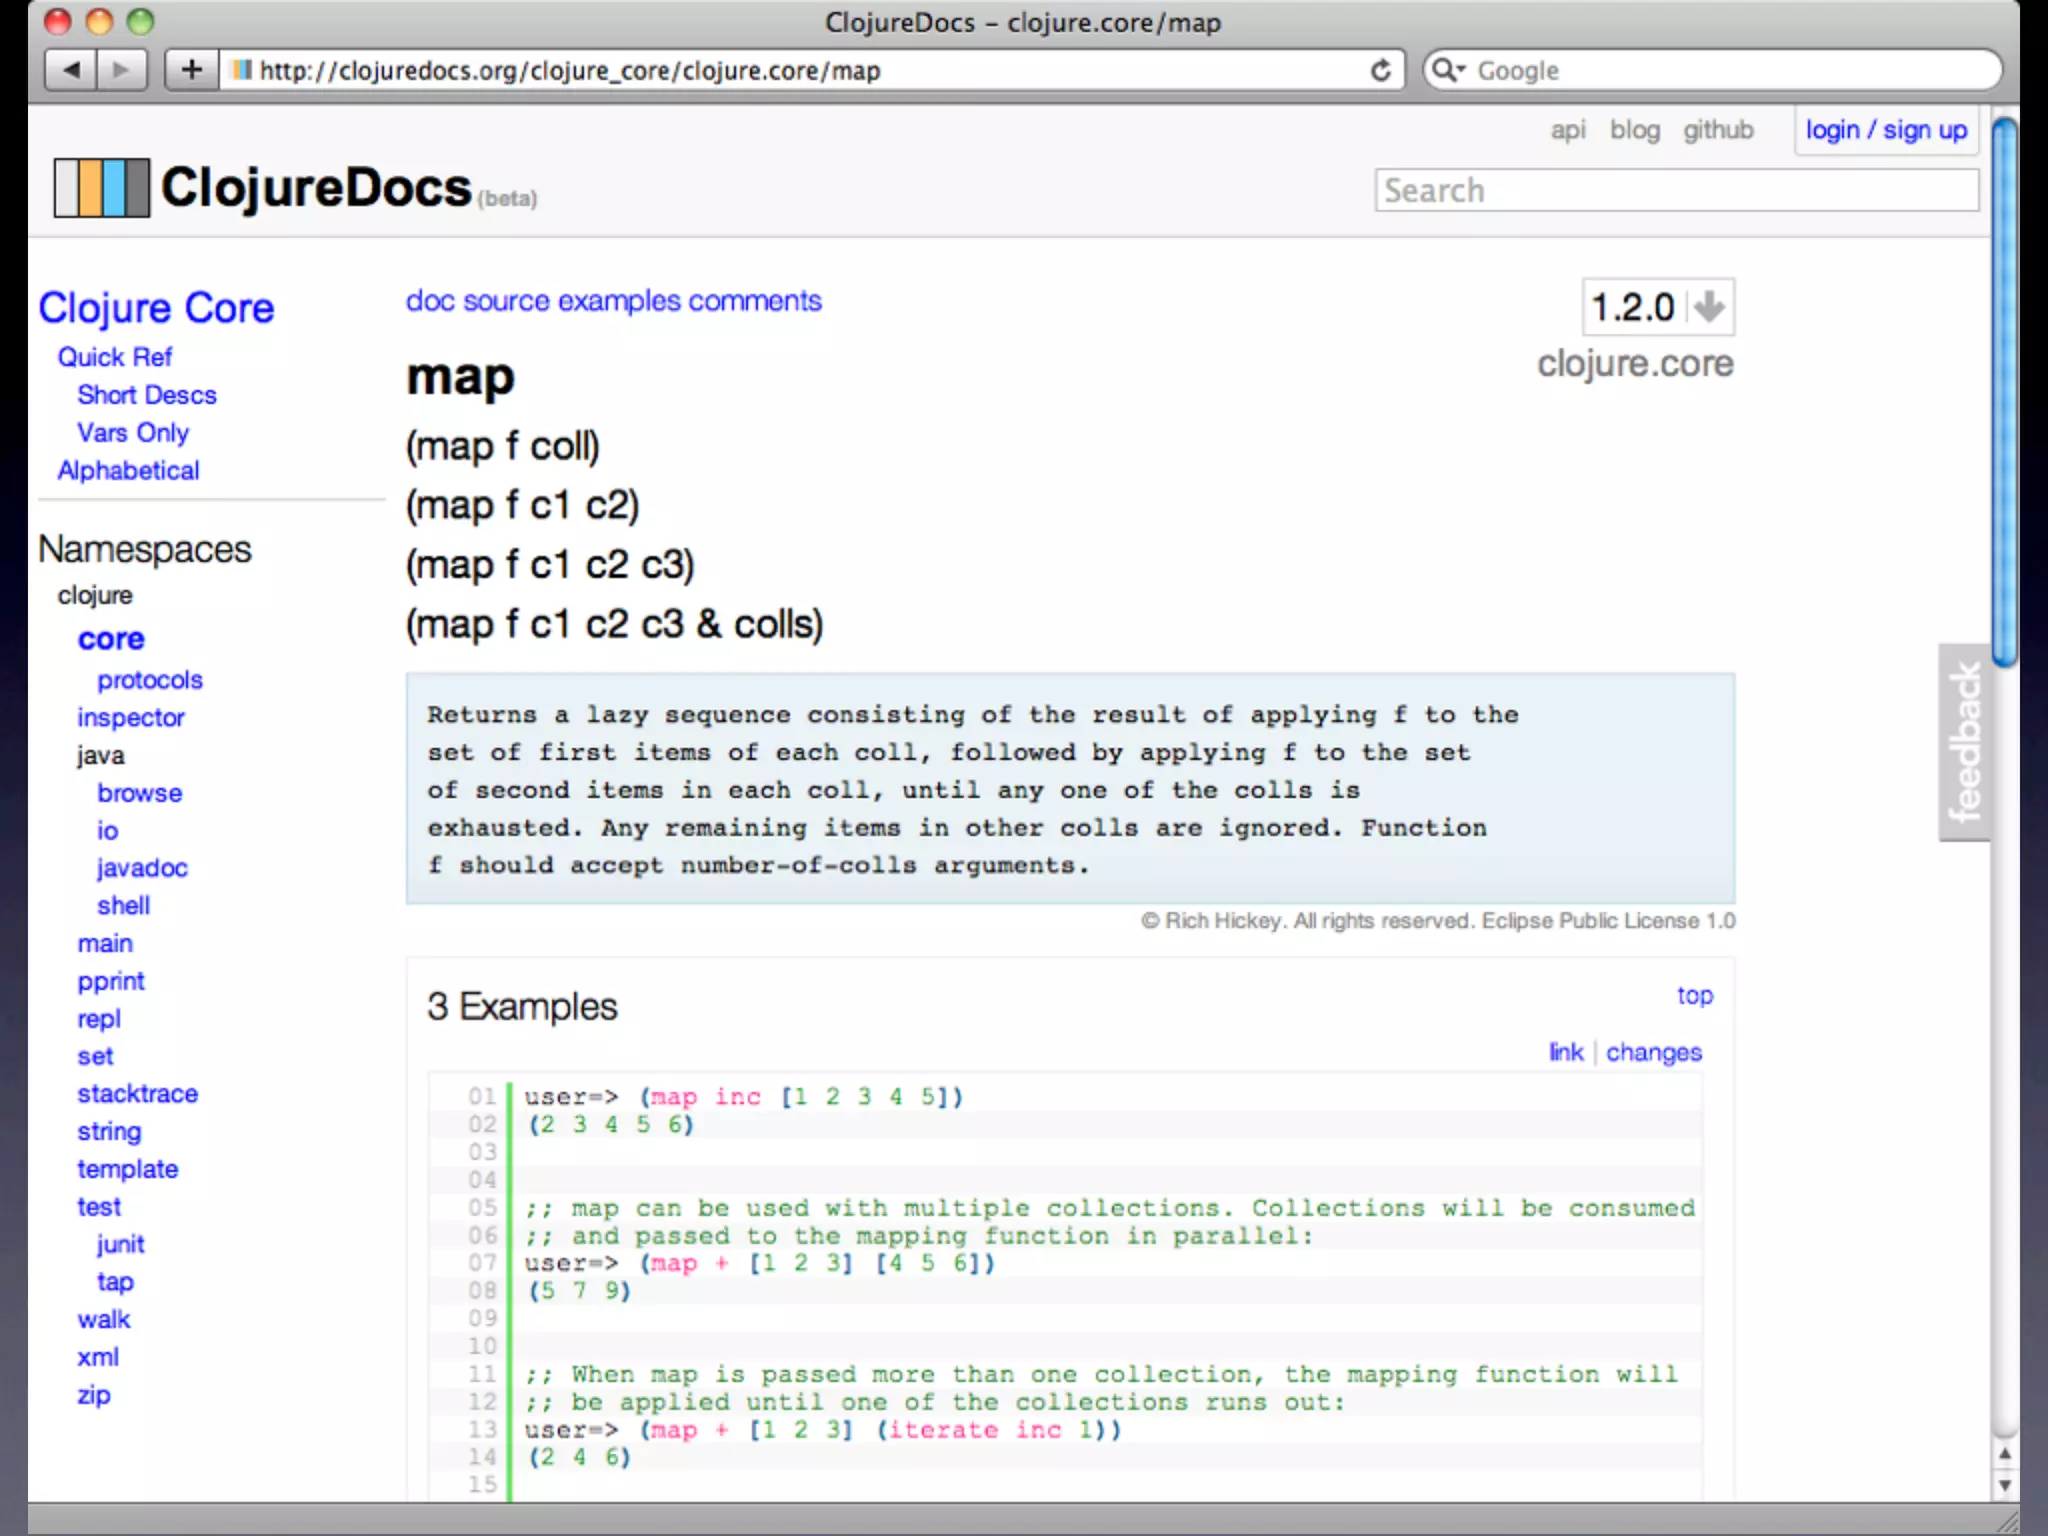The height and width of the screenshot is (1536, 2048).
Task: Select the browse namespace under java
Action: point(140,793)
